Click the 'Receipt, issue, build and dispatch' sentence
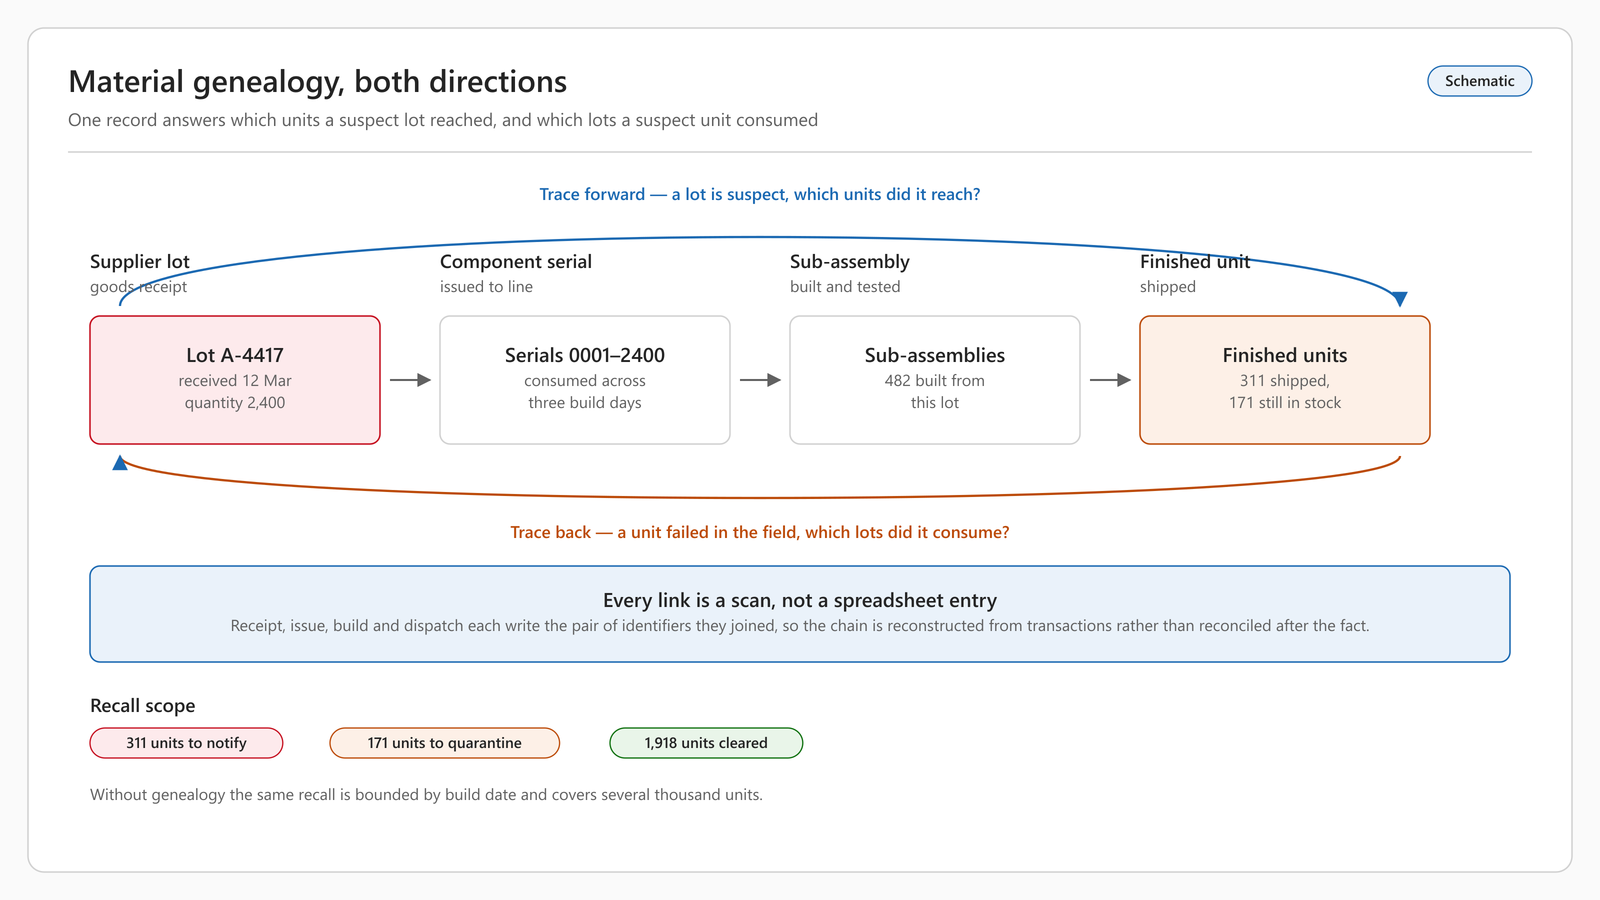 pos(800,626)
